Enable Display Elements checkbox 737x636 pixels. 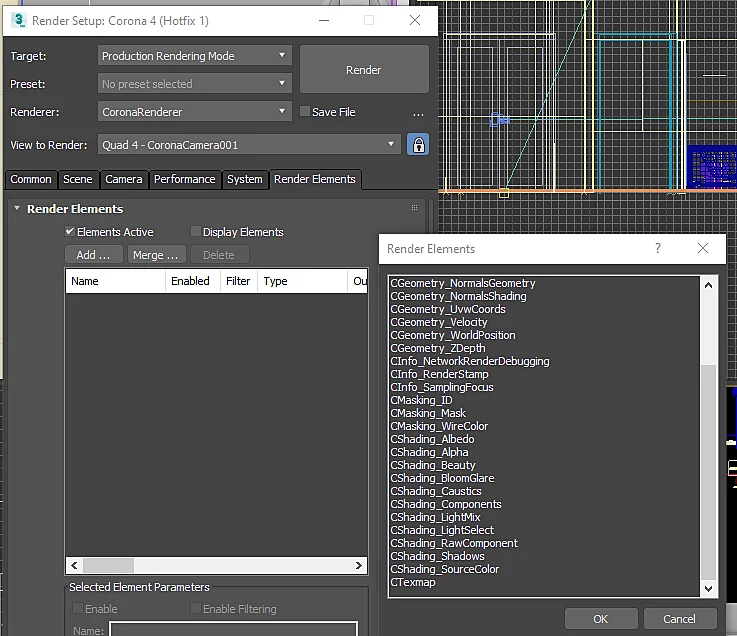point(196,231)
